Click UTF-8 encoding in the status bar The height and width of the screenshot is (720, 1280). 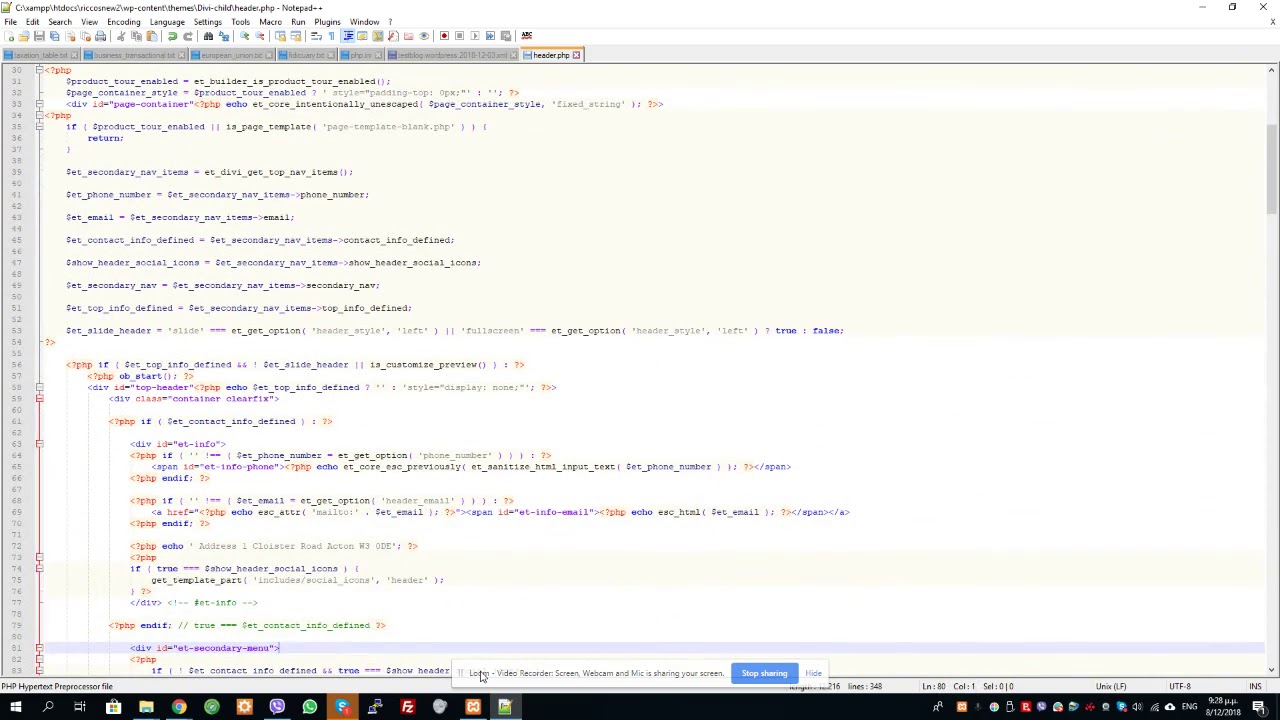click(1180, 686)
